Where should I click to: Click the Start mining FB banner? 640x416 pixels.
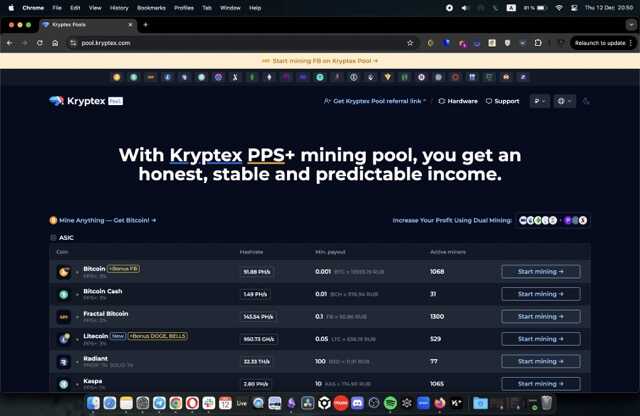coord(320,61)
